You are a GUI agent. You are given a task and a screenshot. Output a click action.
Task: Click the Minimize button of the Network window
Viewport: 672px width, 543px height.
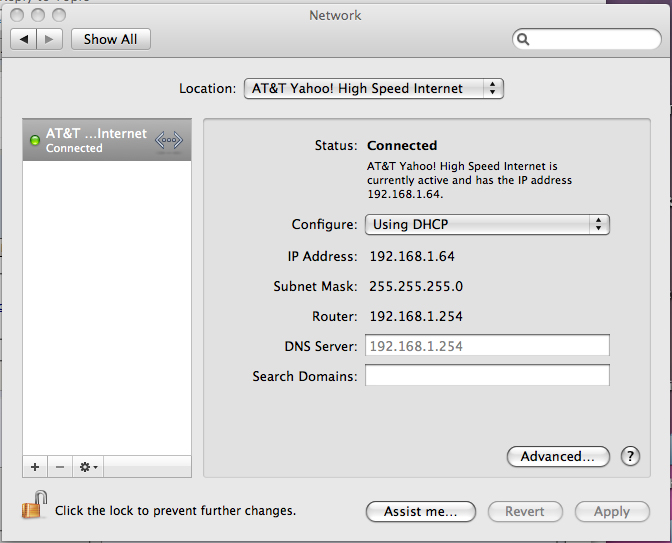coord(38,15)
